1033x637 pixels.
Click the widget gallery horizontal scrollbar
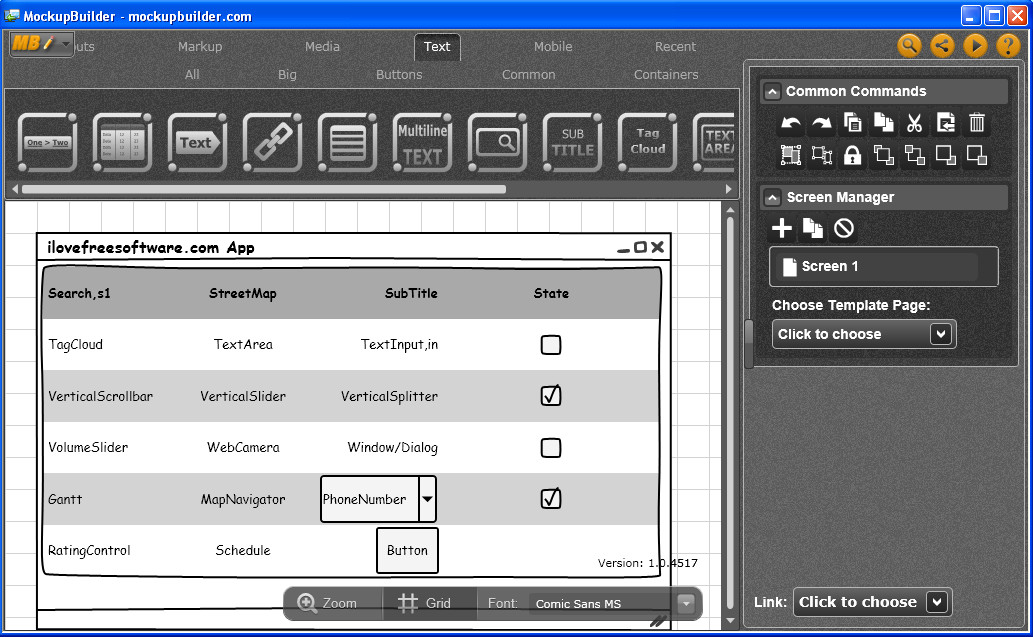264,189
